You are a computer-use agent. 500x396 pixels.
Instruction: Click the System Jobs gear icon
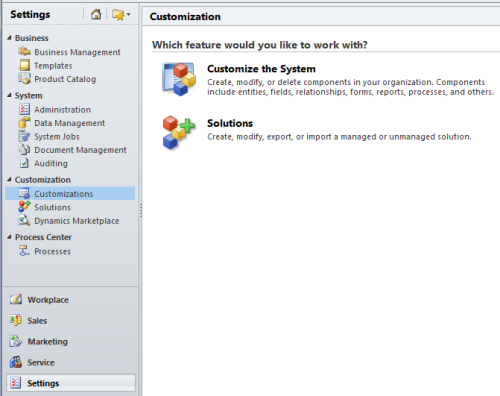click(x=25, y=136)
